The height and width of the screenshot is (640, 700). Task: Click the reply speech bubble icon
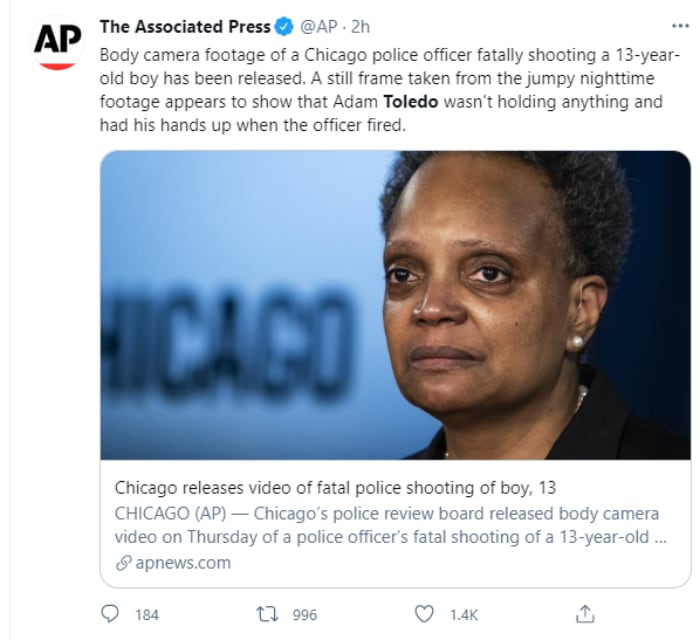(110, 614)
